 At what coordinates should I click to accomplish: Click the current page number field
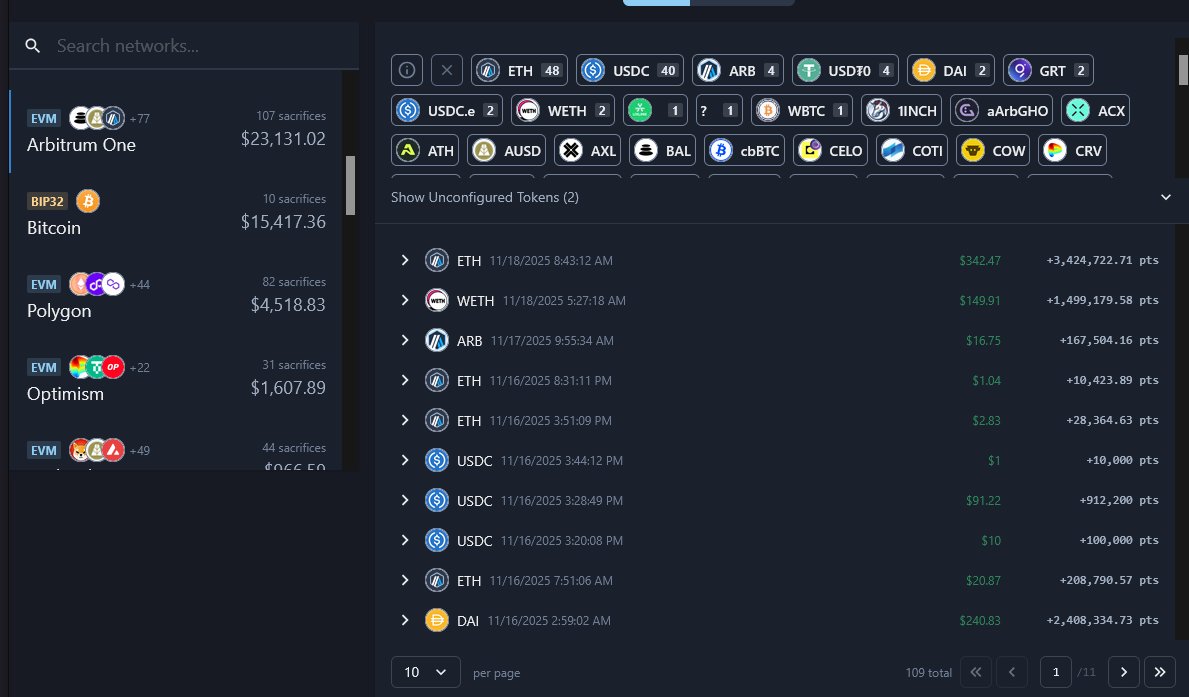(1056, 672)
